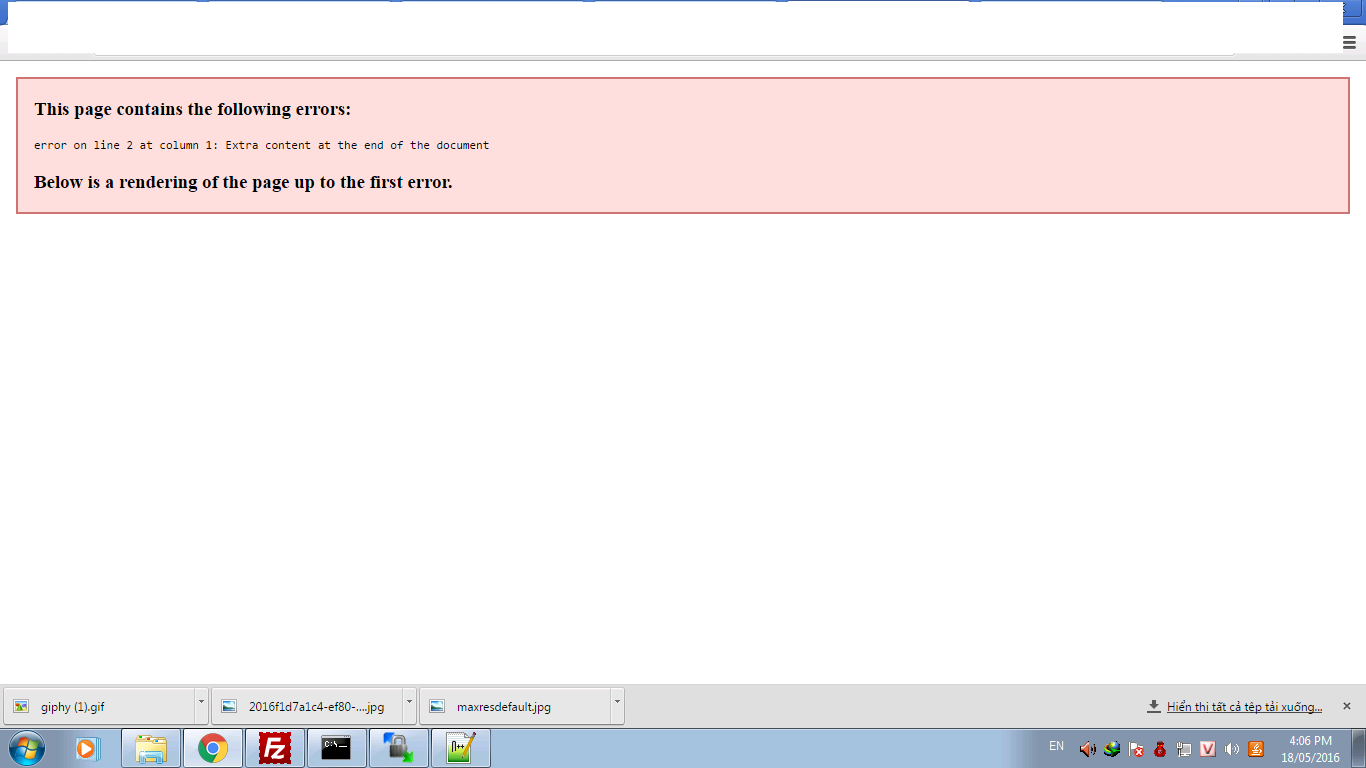Expand options arrow for giphy (1).gif
Screen dimensions: 1366x768
[x=201, y=705]
